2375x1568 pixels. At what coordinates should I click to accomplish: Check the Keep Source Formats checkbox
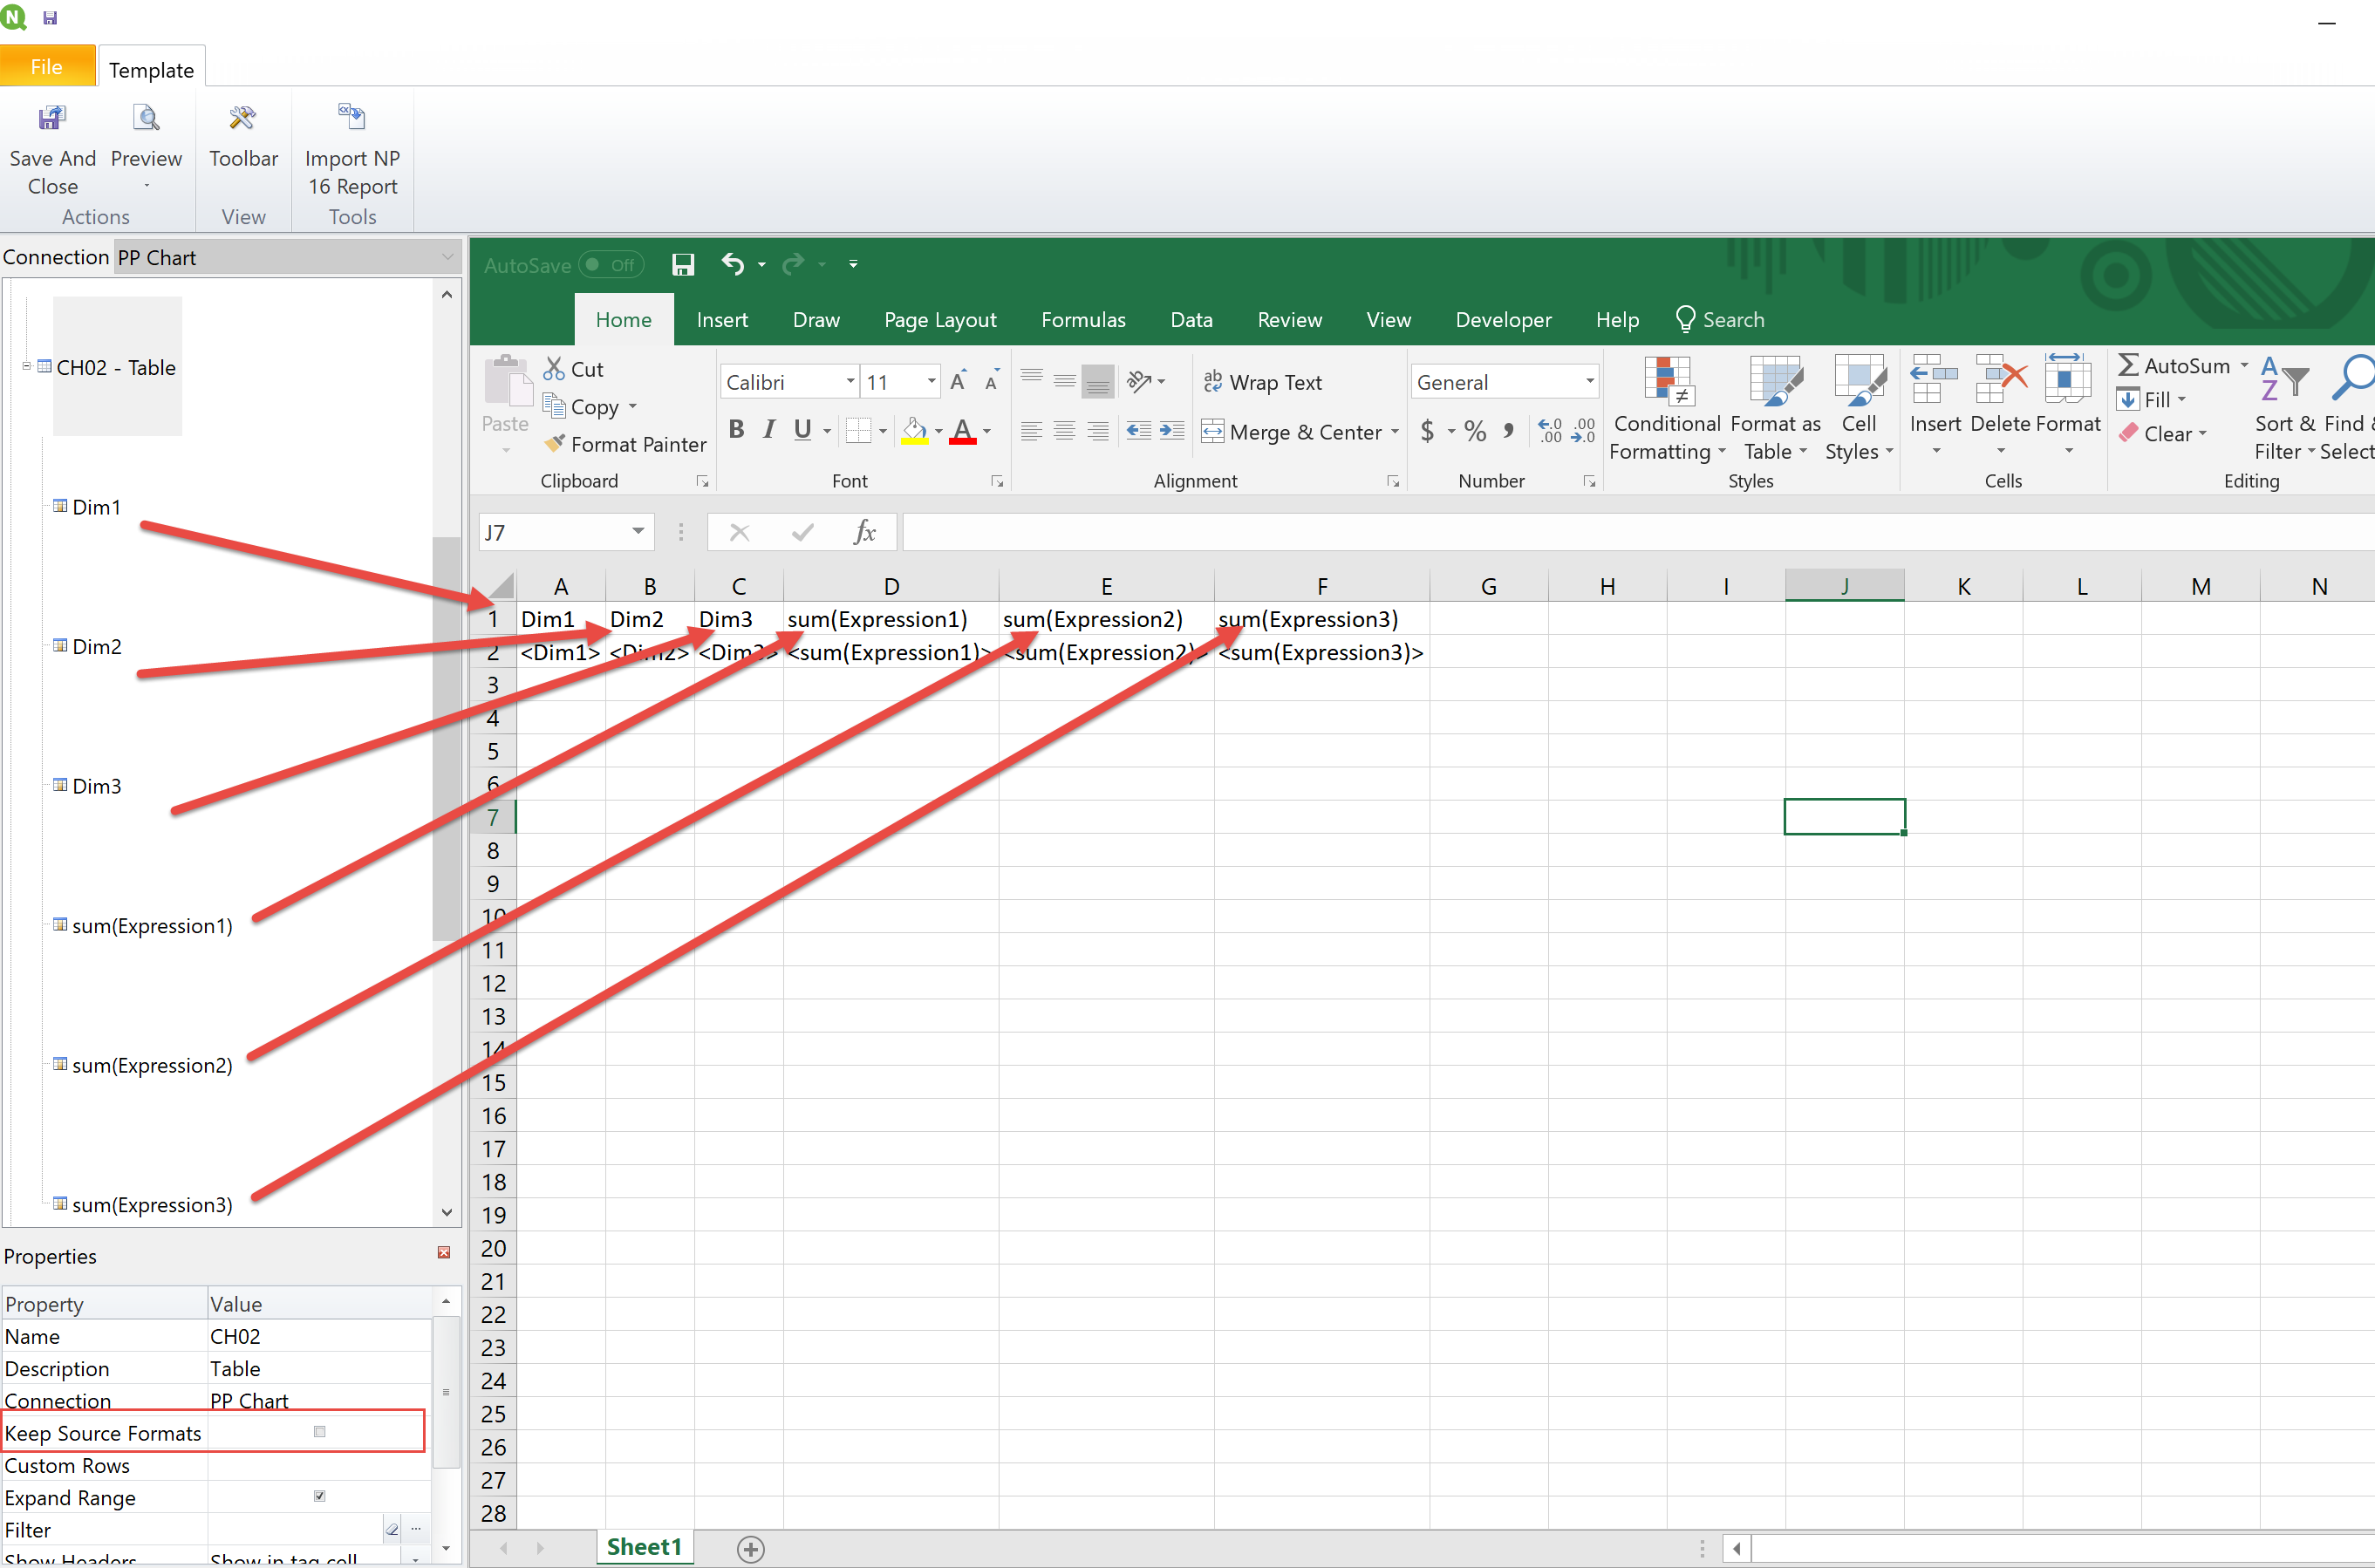pyautogui.click(x=320, y=1432)
